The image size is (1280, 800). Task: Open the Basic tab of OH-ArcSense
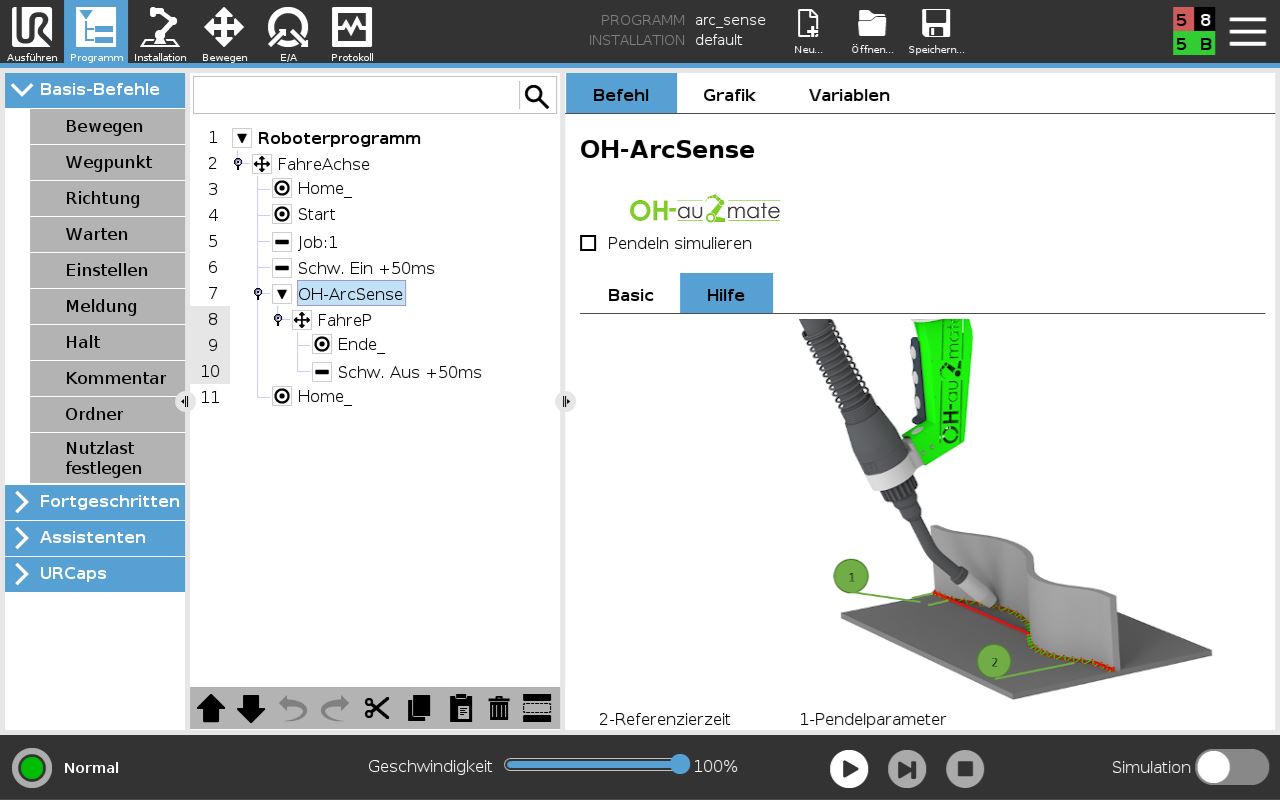(630, 294)
